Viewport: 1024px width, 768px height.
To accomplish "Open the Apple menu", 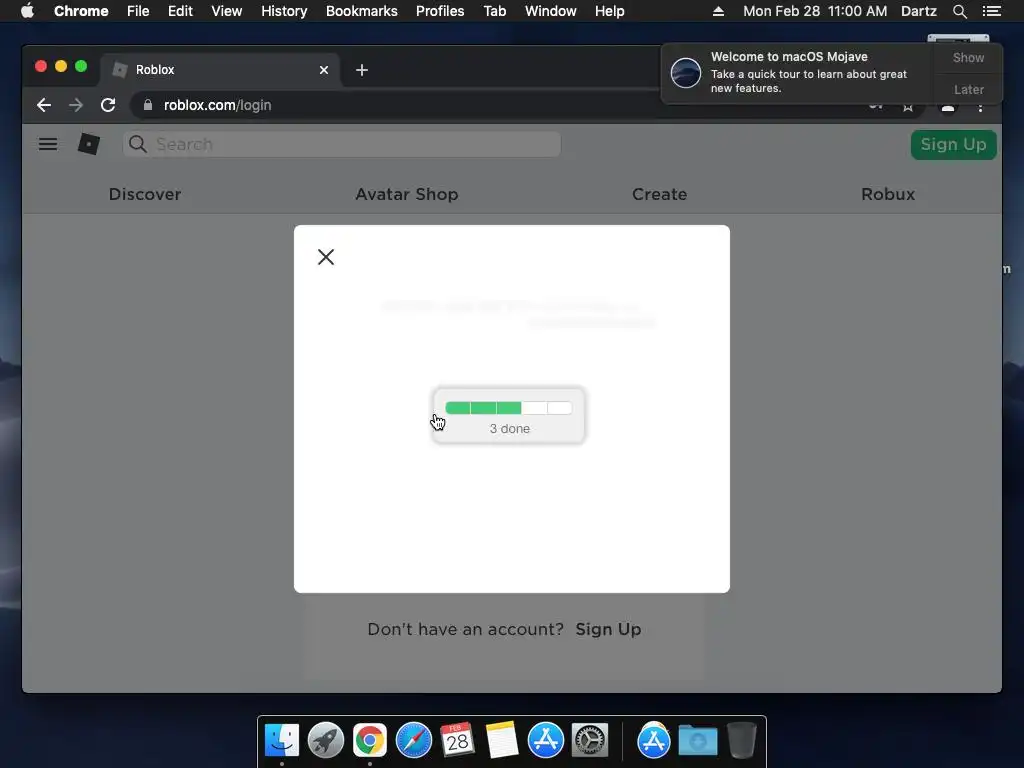I will pos(27,11).
